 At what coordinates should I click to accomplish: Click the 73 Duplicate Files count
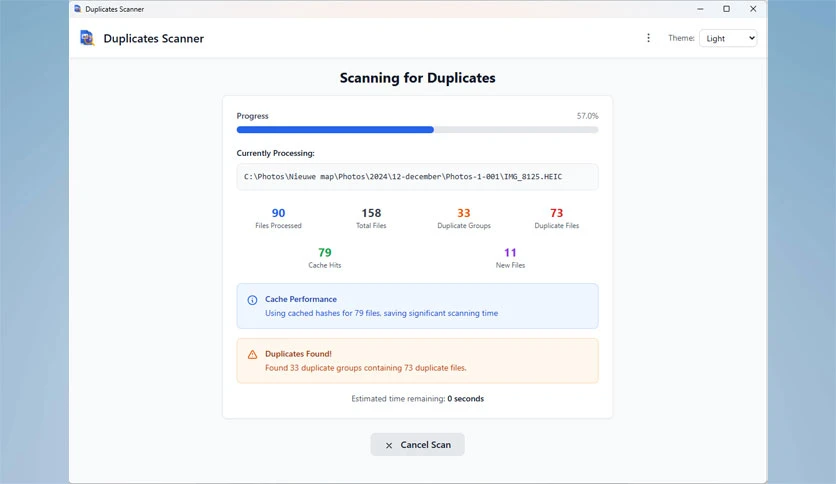(557, 213)
